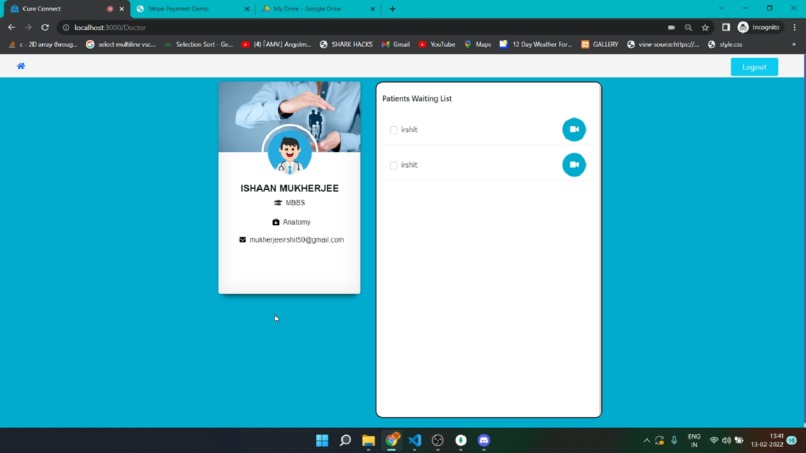Click the microphone icon in system tray

(x=674, y=441)
